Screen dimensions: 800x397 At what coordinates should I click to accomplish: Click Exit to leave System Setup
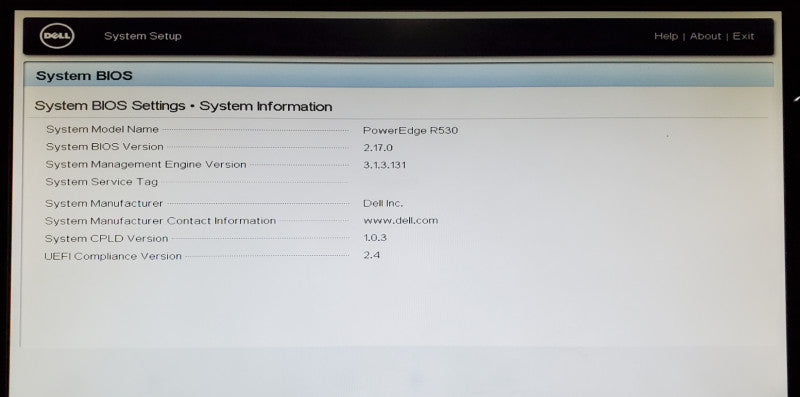point(743,36)
